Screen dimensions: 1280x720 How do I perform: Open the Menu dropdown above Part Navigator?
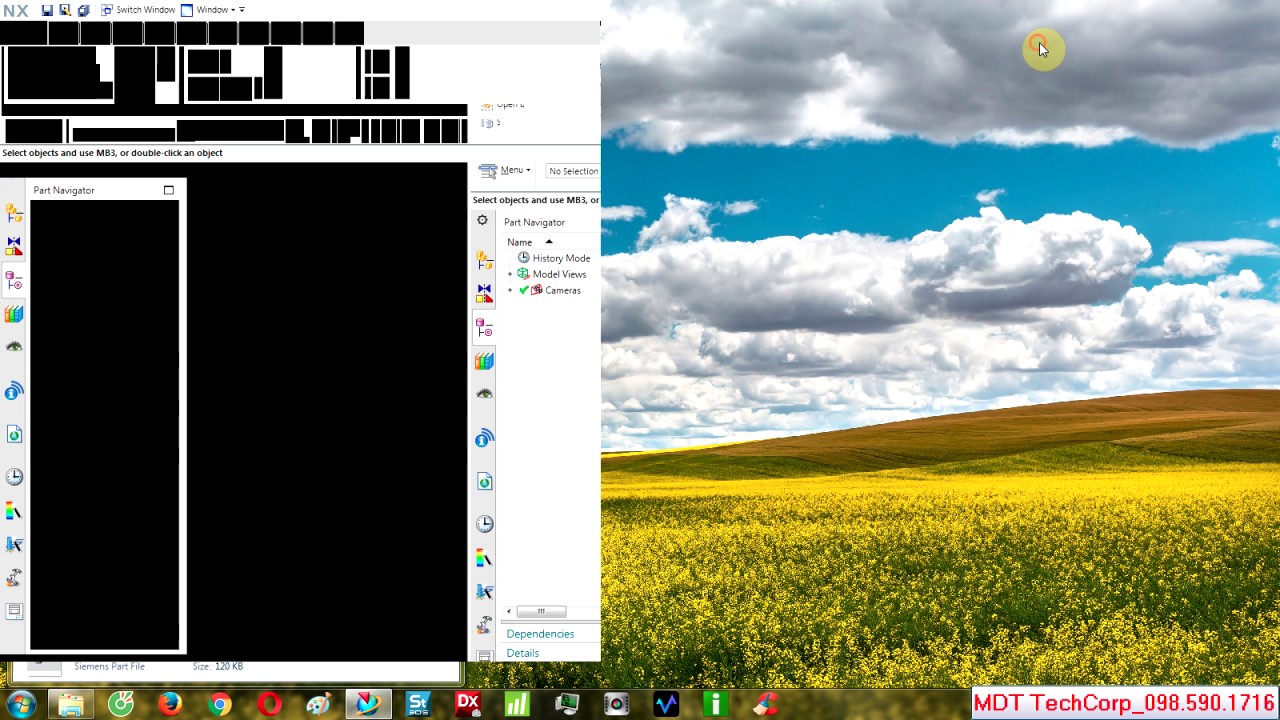pyautogui.click(x=505, y=171)
